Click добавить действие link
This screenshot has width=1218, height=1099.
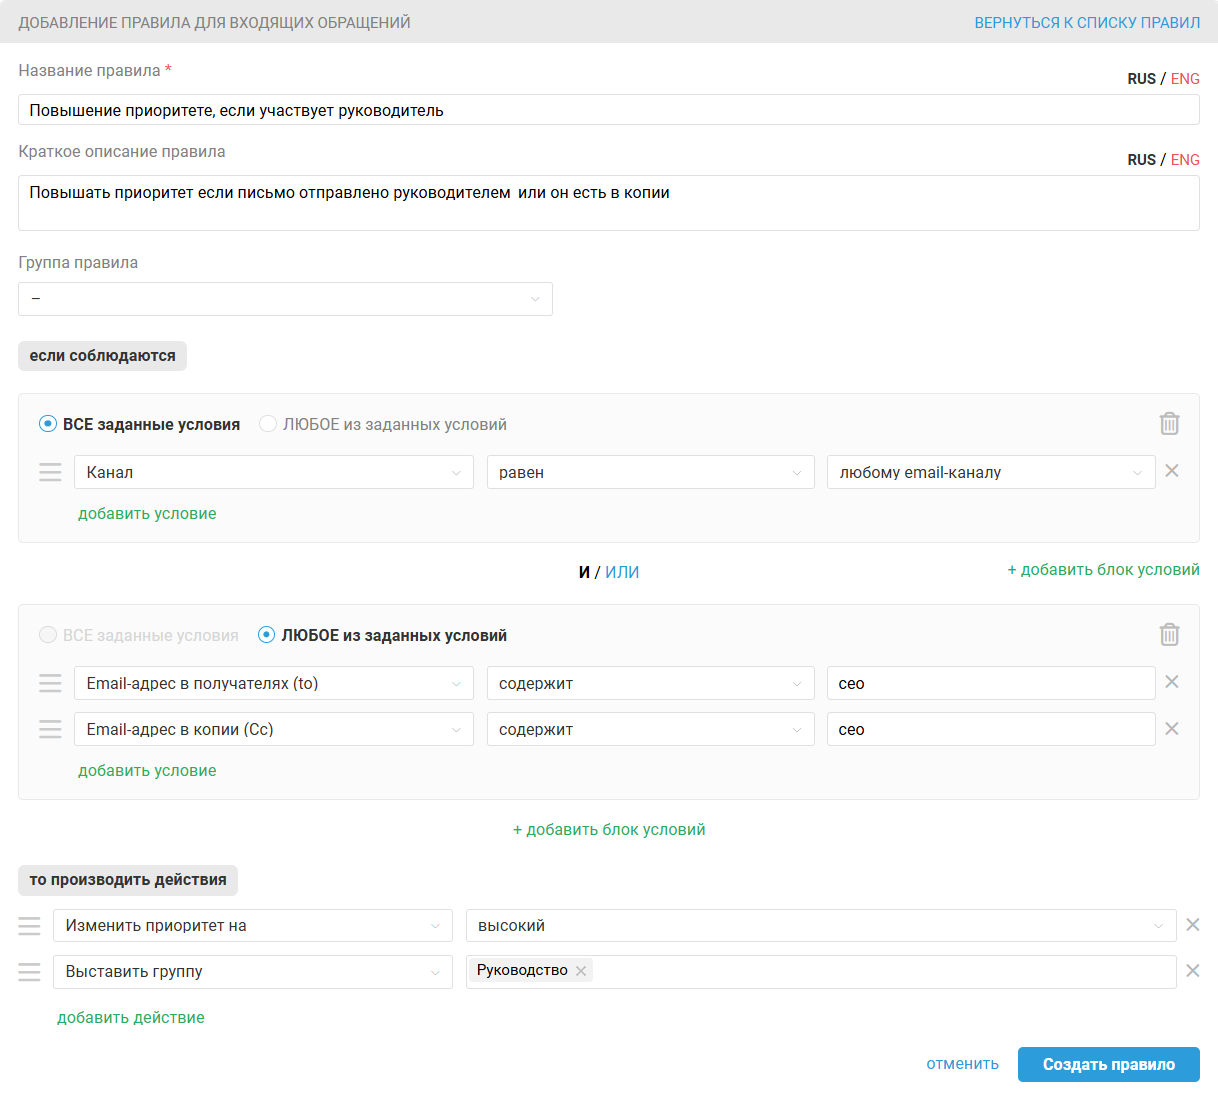coord(131,1018)
